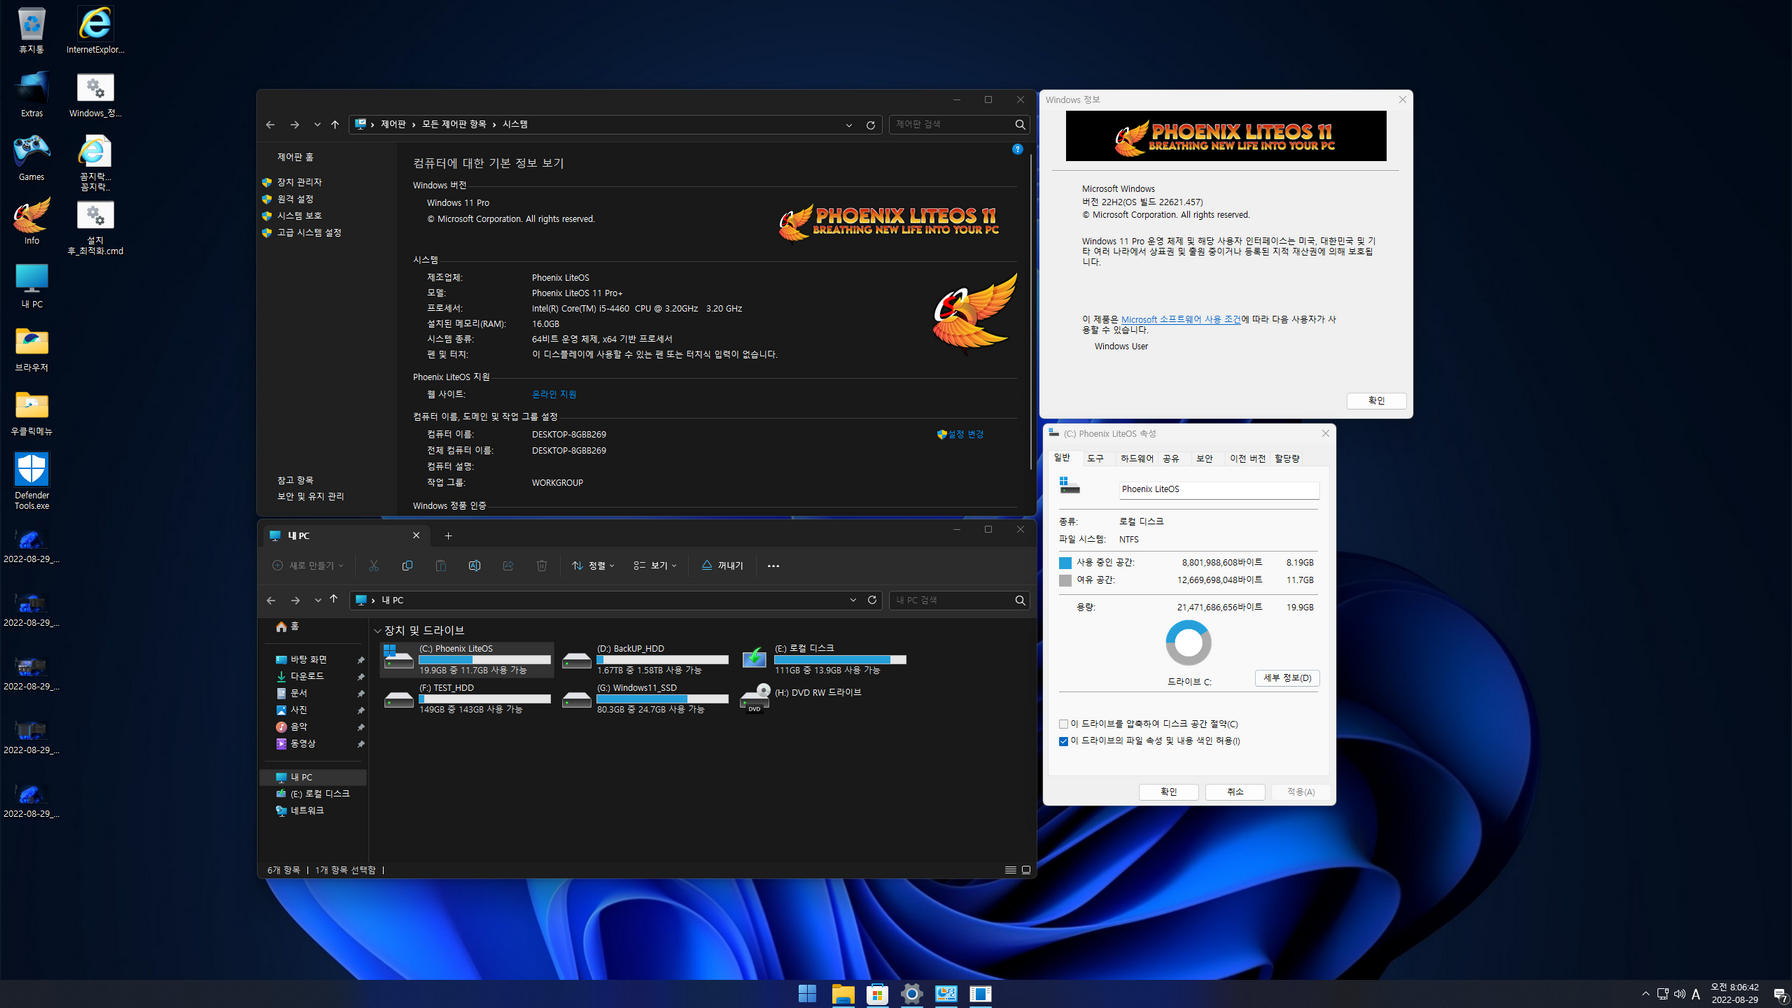Click the cut icon in 내 PC toolbar

pos(374,566)
